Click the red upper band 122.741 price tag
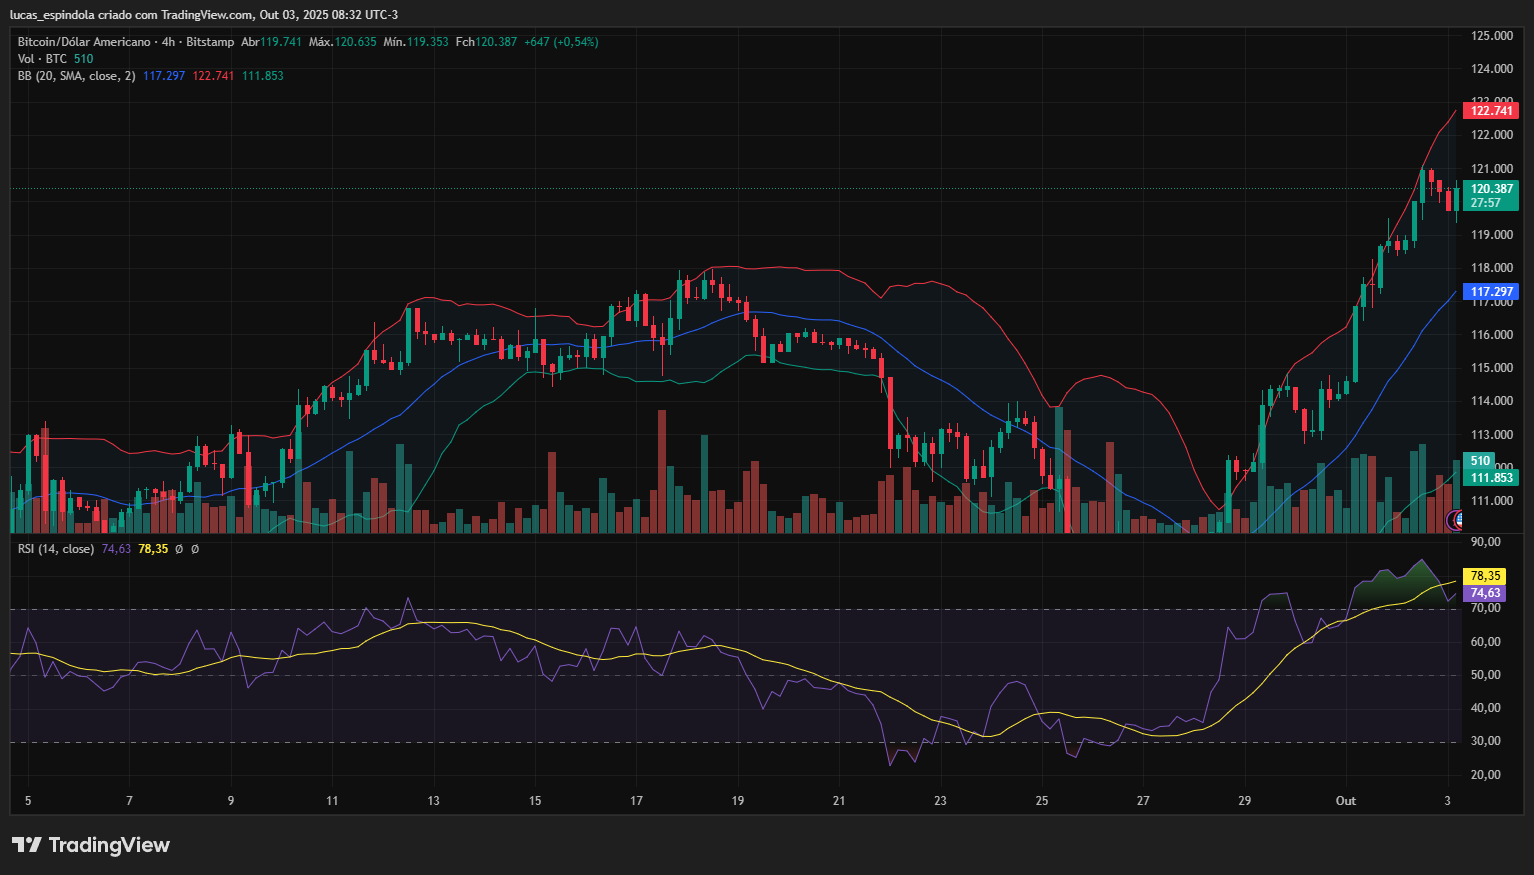1534x875 pixels. pyautogui.click(x=1492, y=111)
